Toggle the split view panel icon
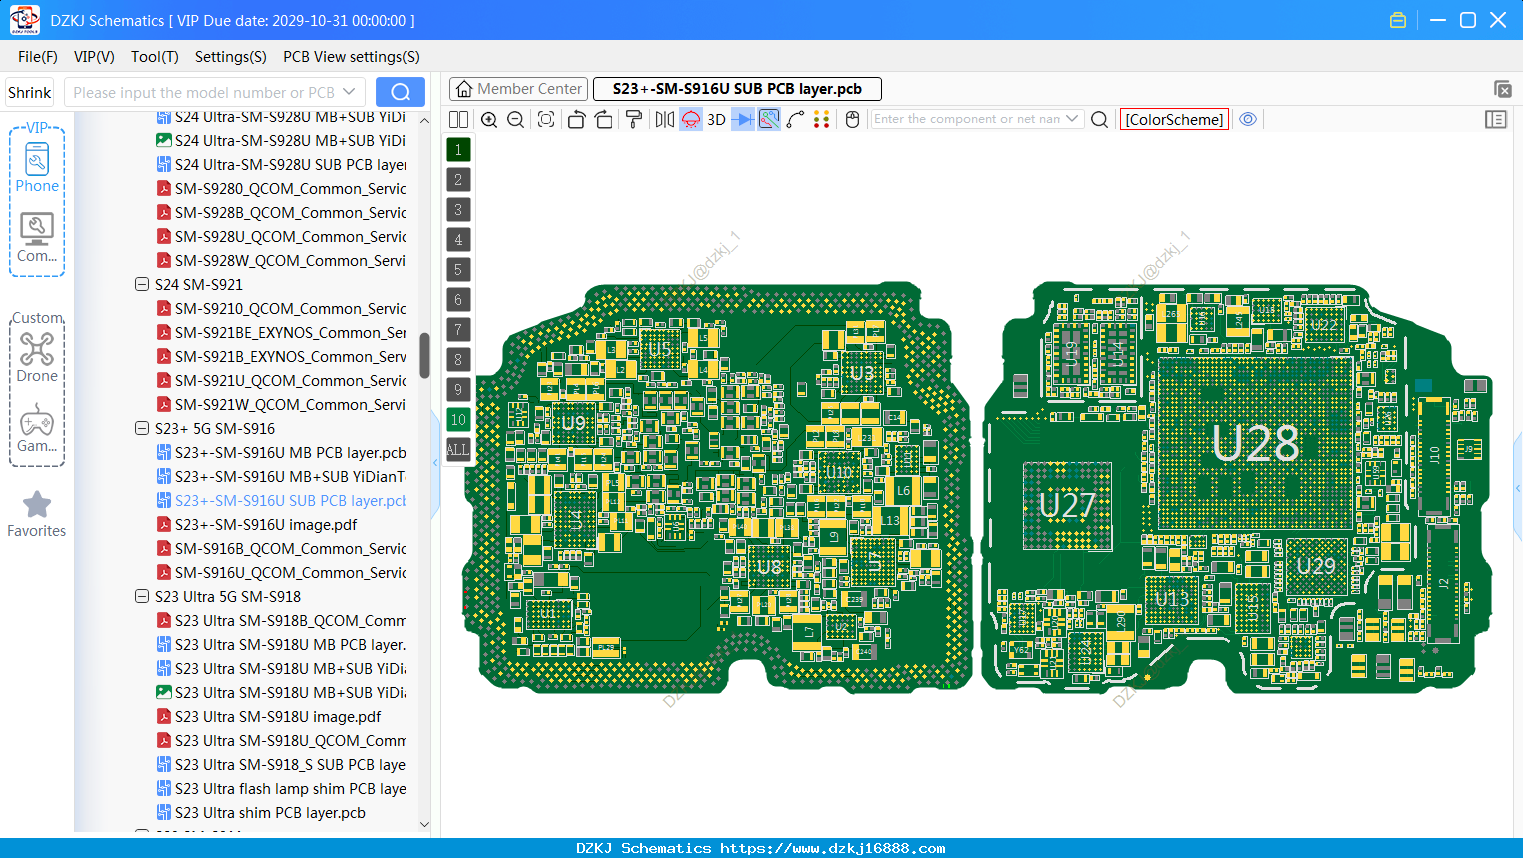Screen dimensions: 1523x858 [x=458, y=119]
